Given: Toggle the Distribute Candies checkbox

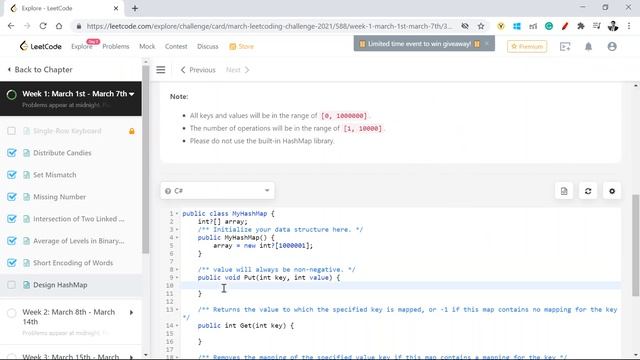Looking at the screenshot, I should 11,153.
